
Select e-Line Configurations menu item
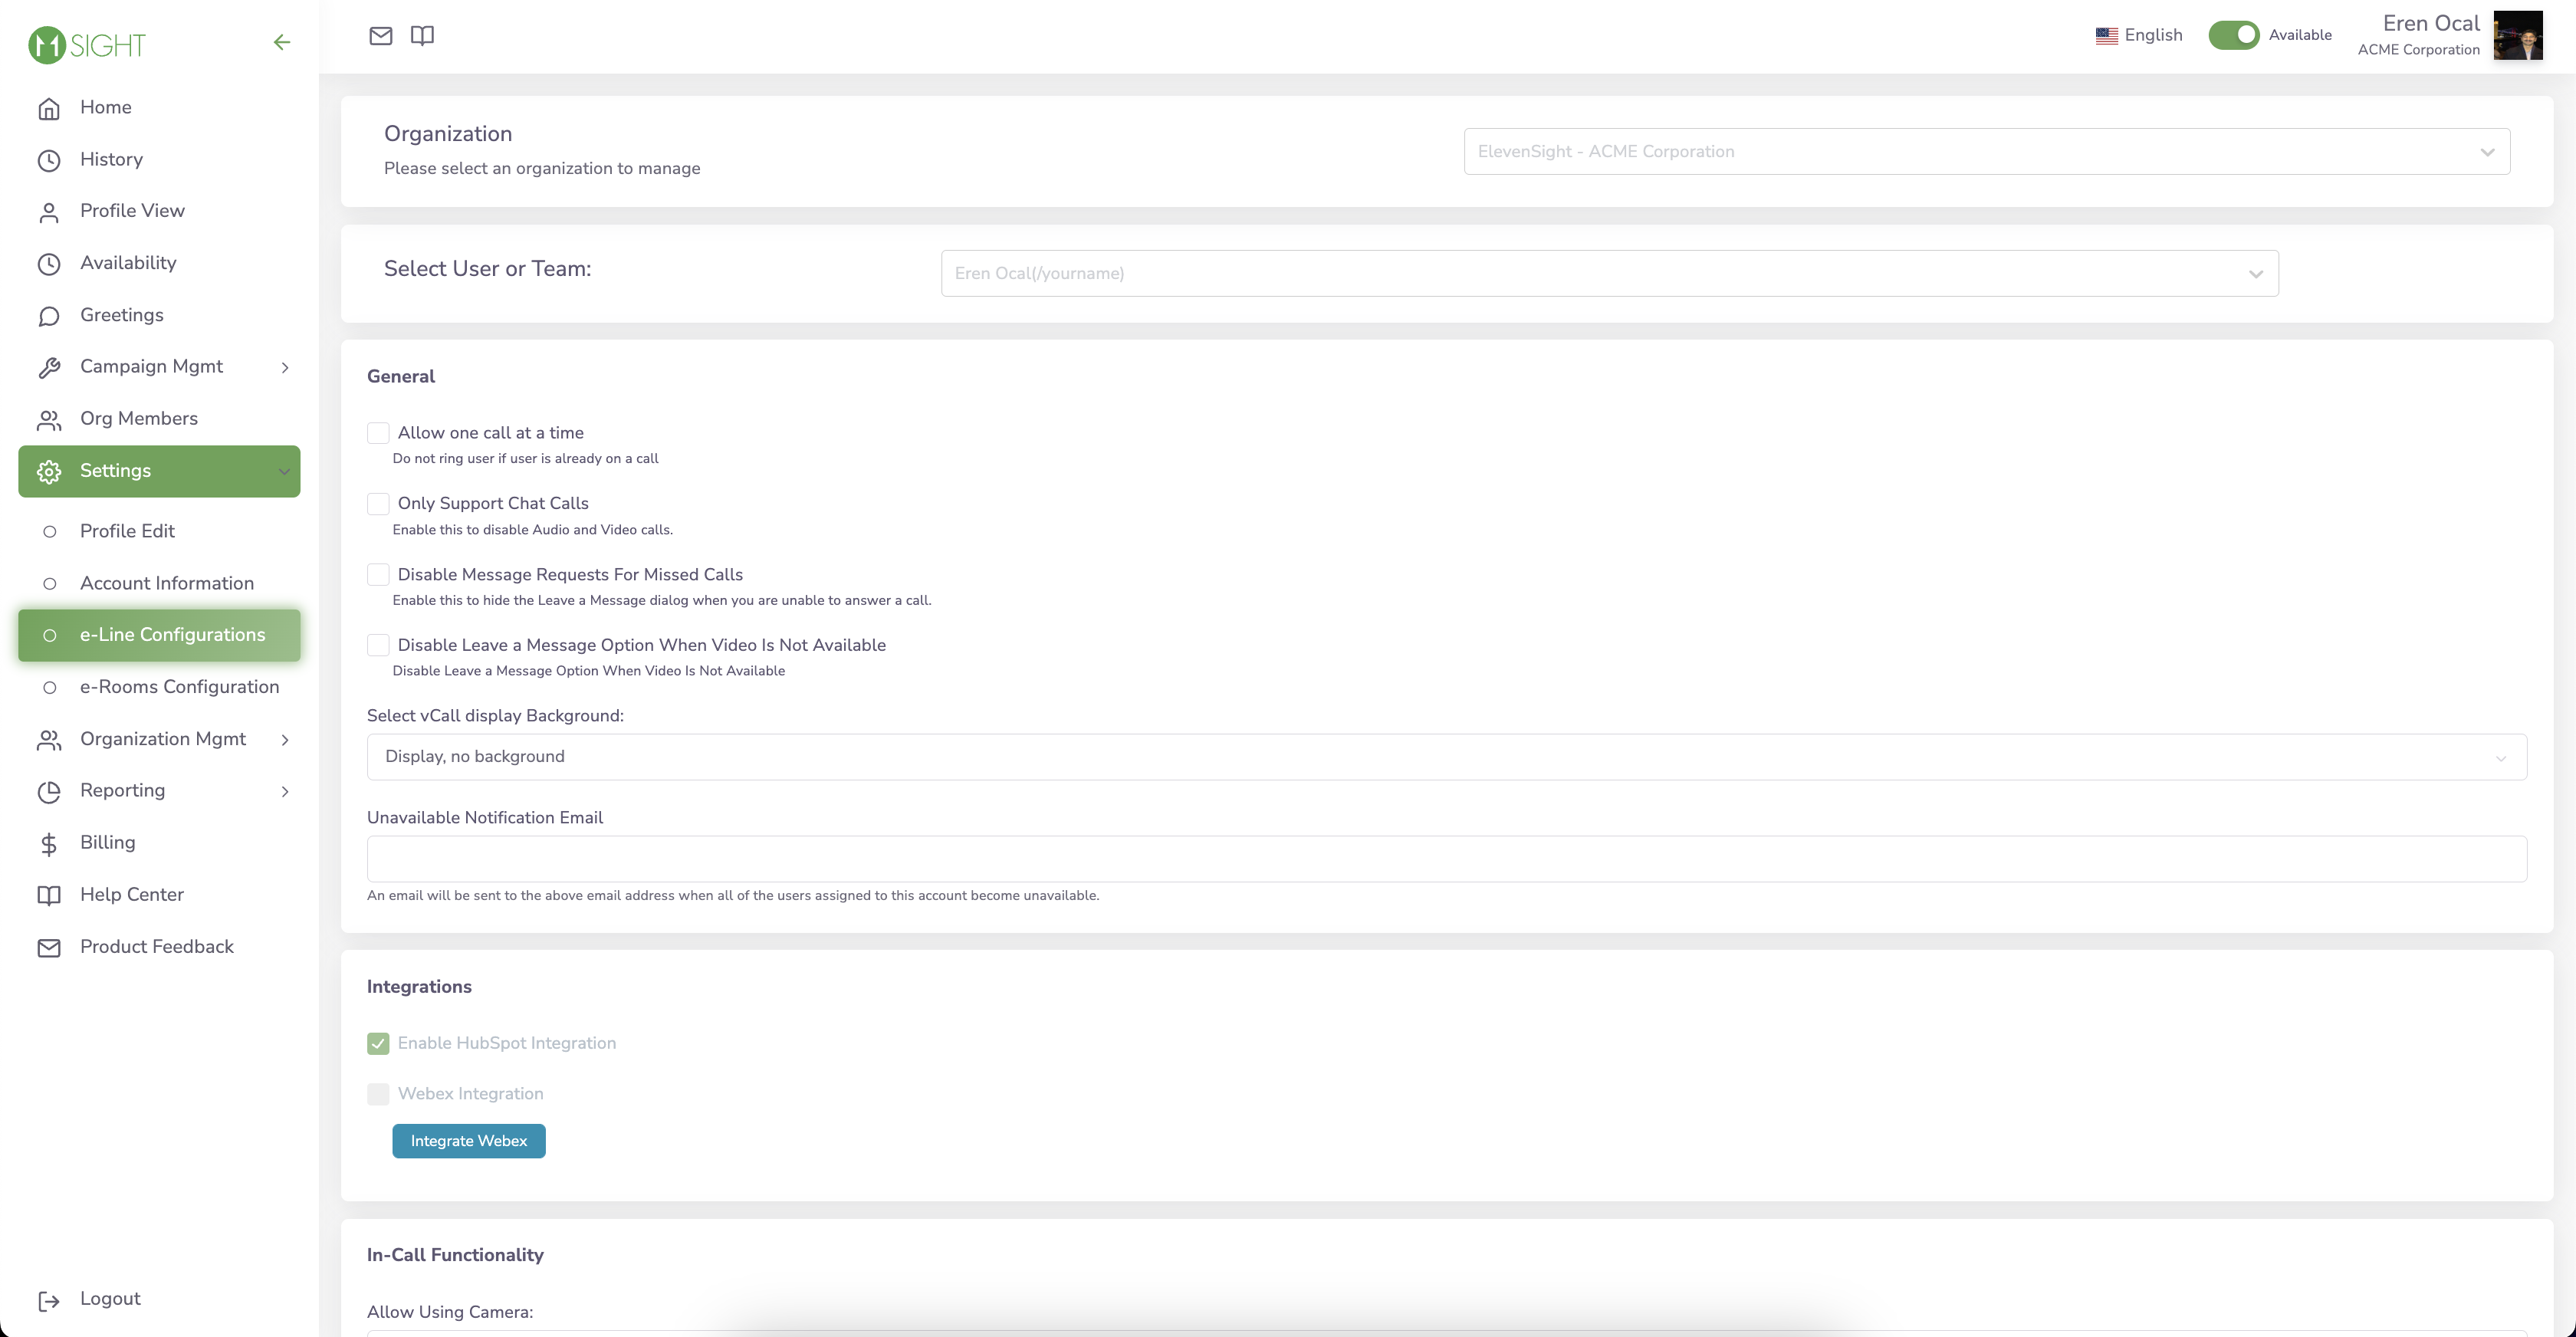pyautogui.click(x=159, y=635)
